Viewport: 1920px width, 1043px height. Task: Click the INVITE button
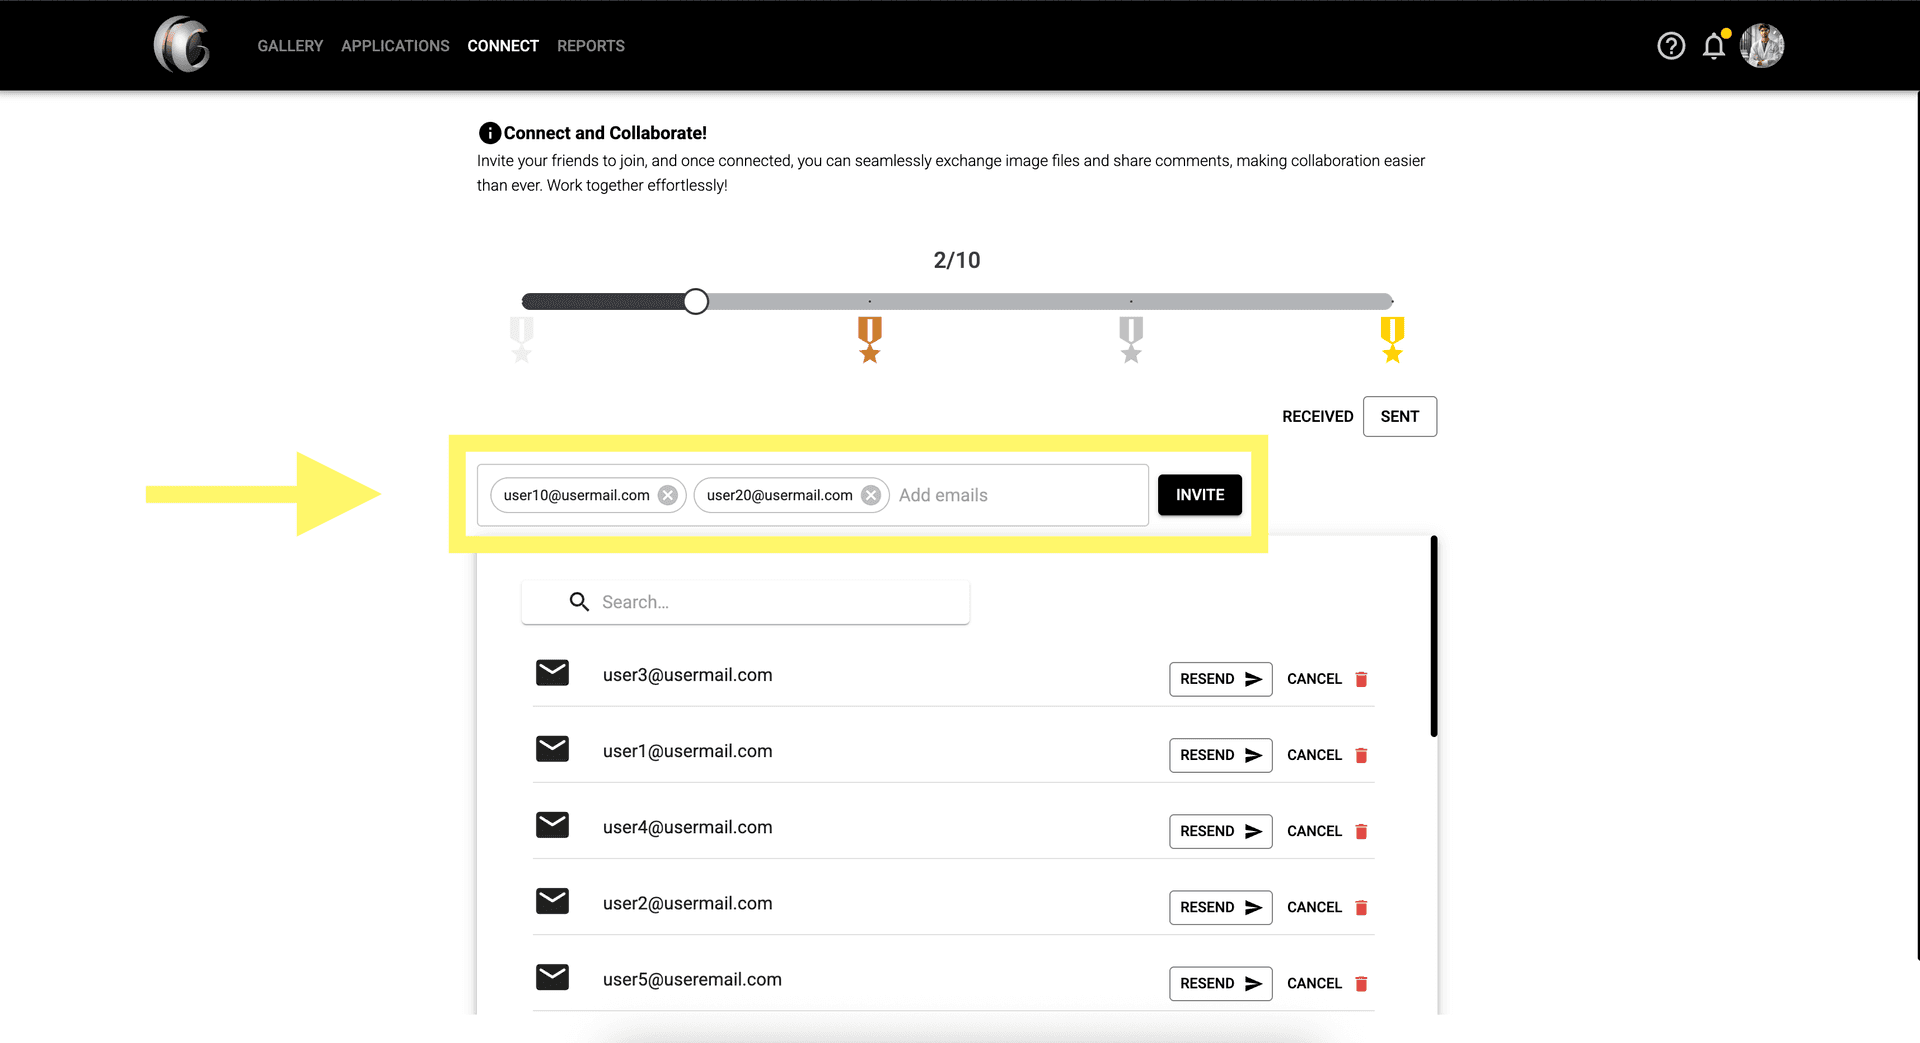[1199, 494]
